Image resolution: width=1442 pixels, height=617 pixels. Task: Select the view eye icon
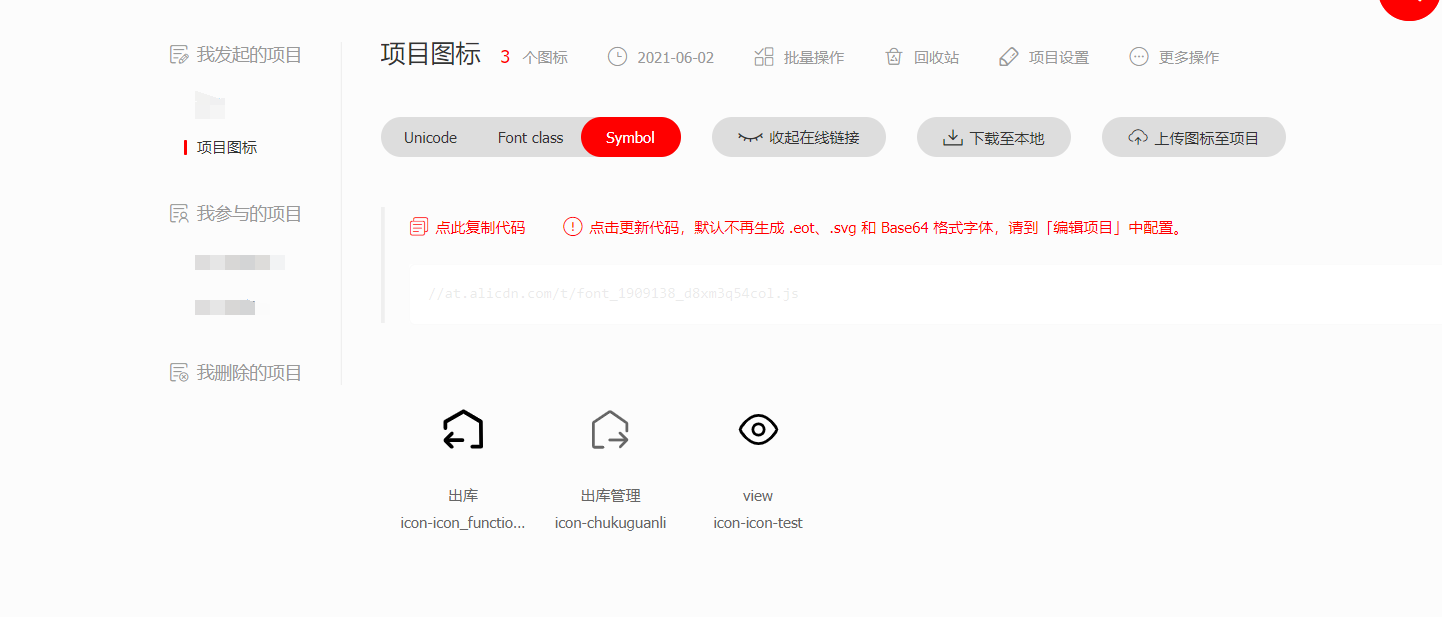point(757,429)
